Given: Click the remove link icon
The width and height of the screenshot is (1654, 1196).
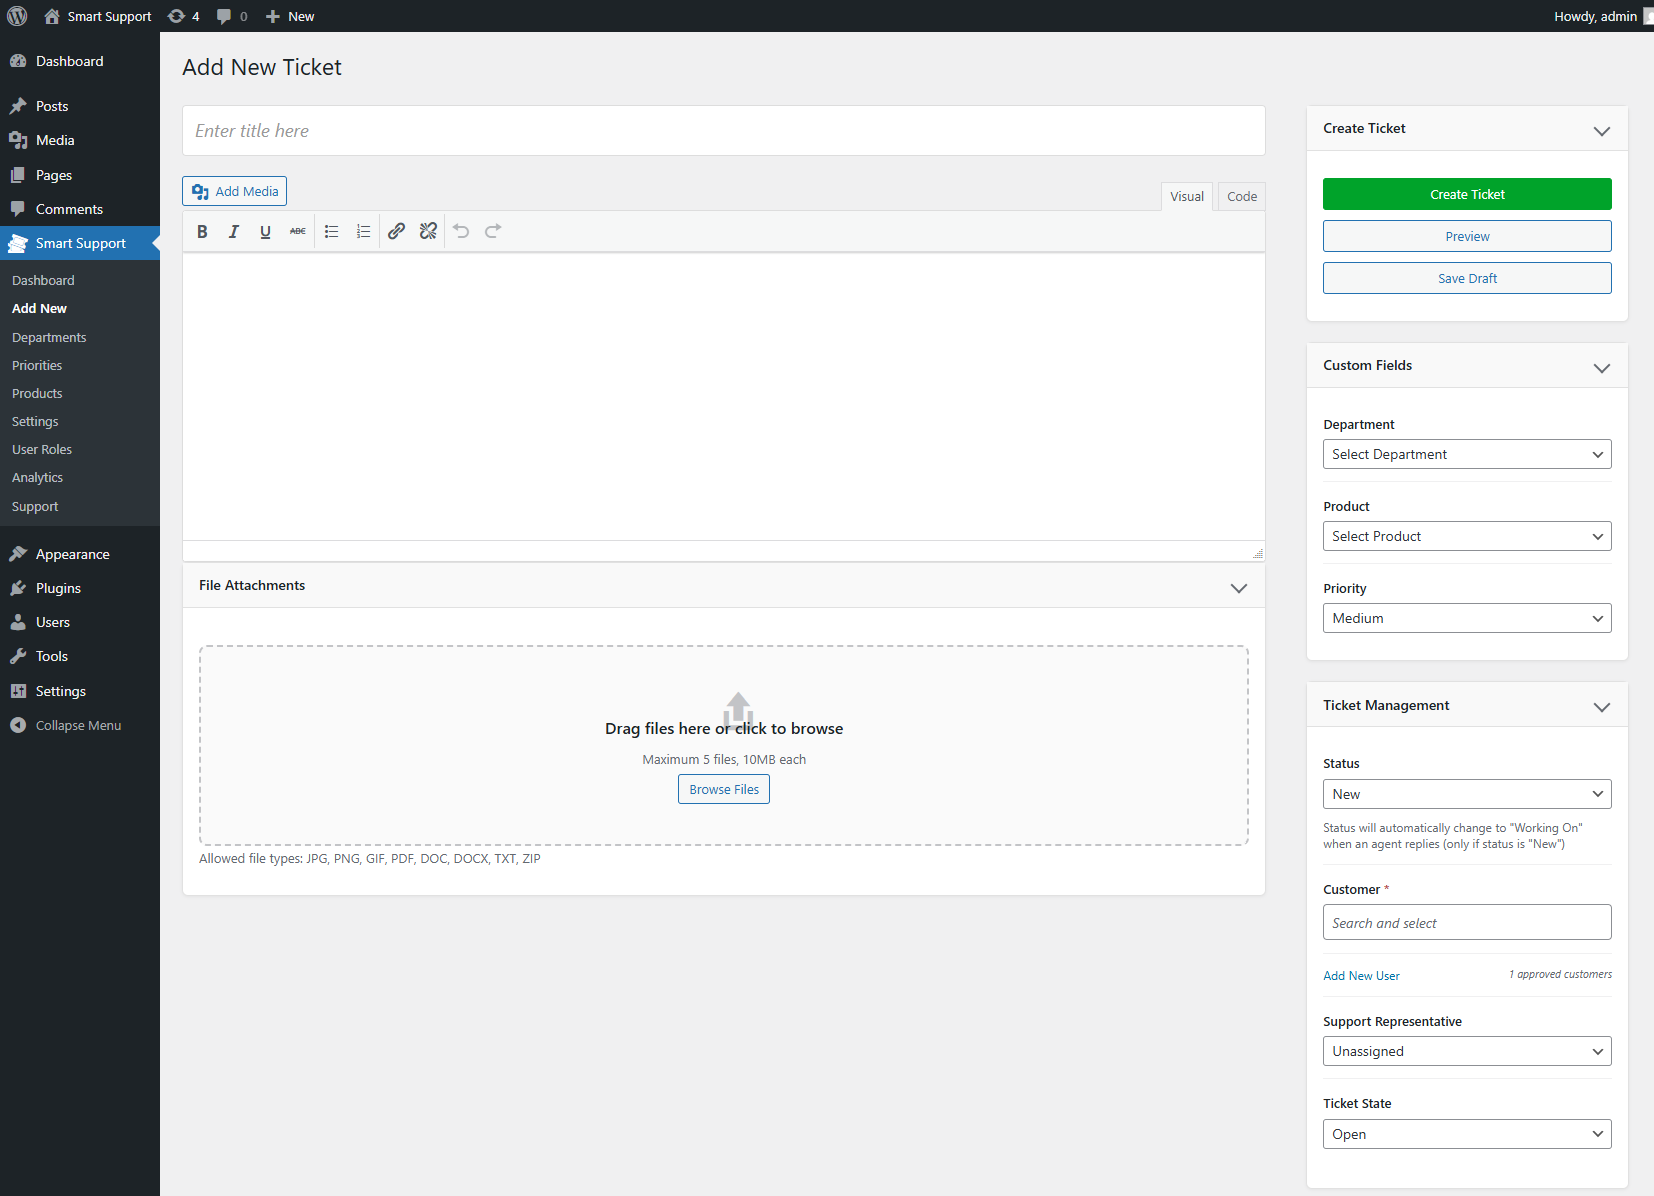Looking at the screenshot, I should (429, 231).
